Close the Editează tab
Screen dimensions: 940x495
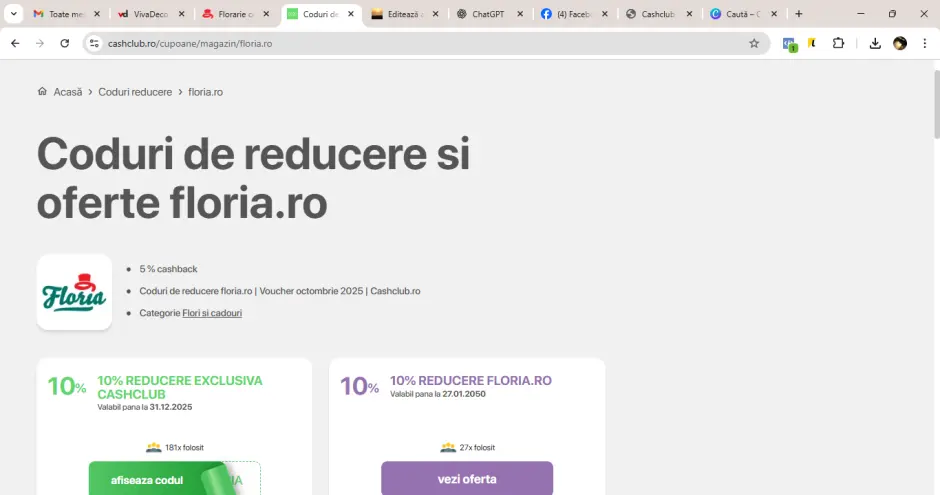pyautogui.click(x=435, y=14)
